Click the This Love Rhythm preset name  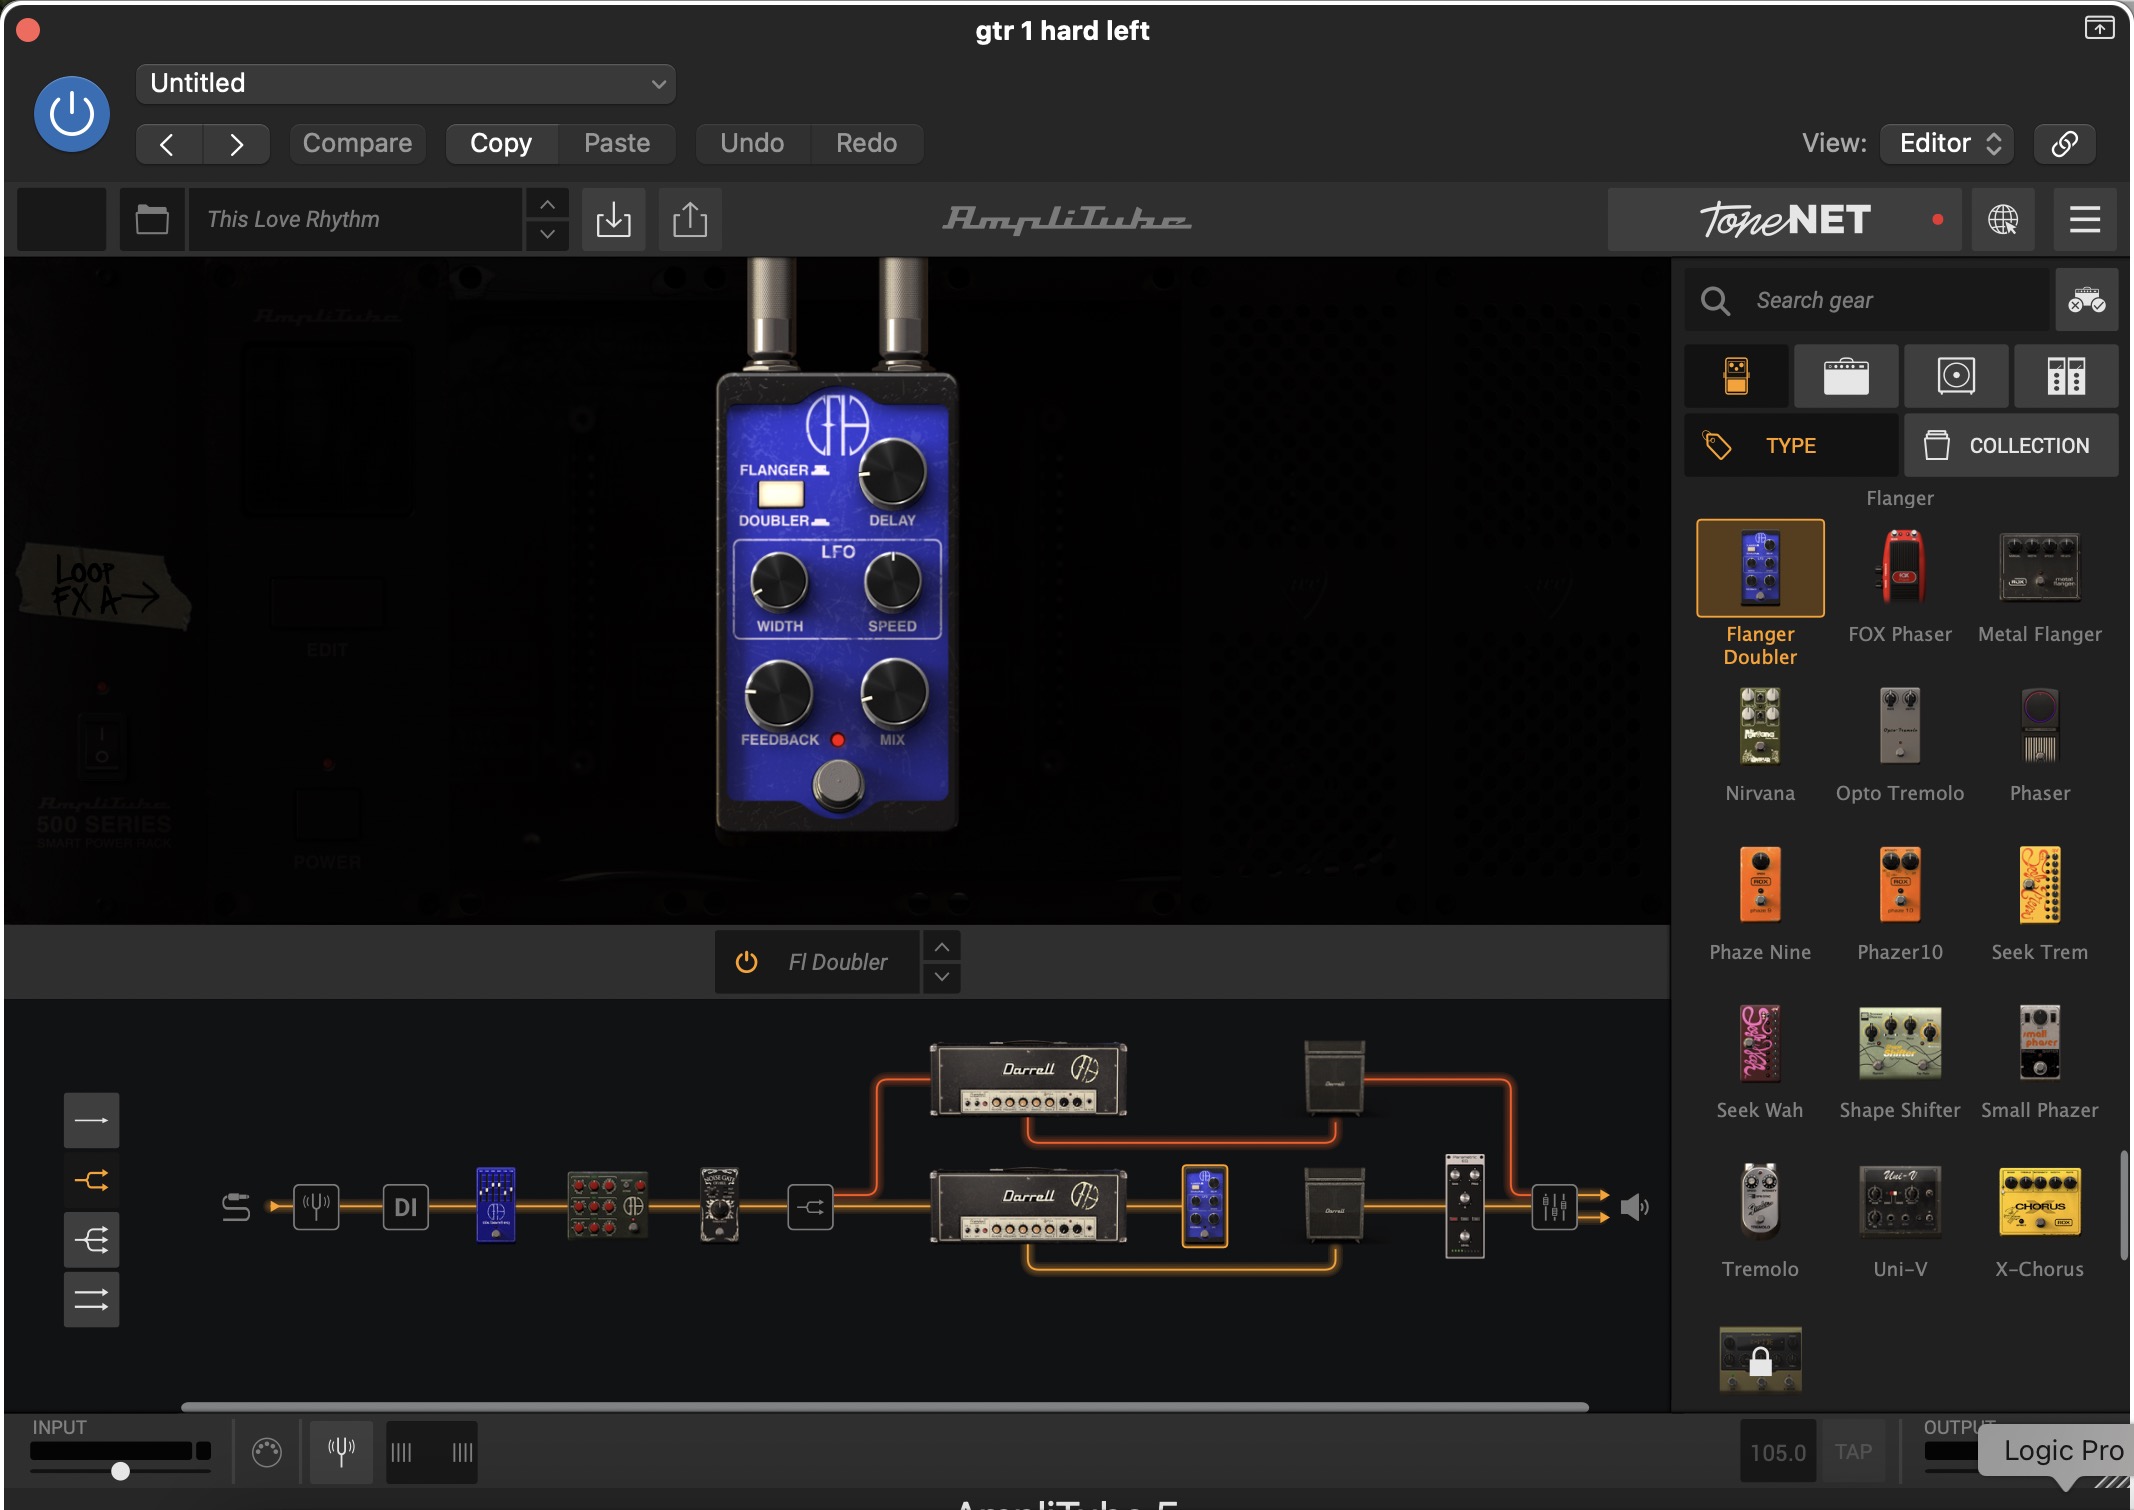coord(356,219)
